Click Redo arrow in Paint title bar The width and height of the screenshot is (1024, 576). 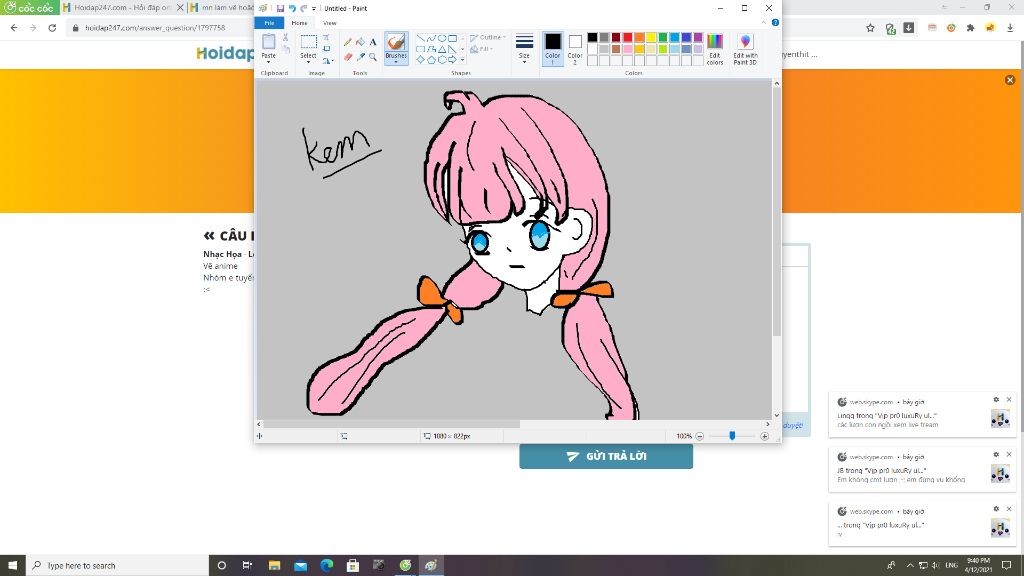[303, 8]
